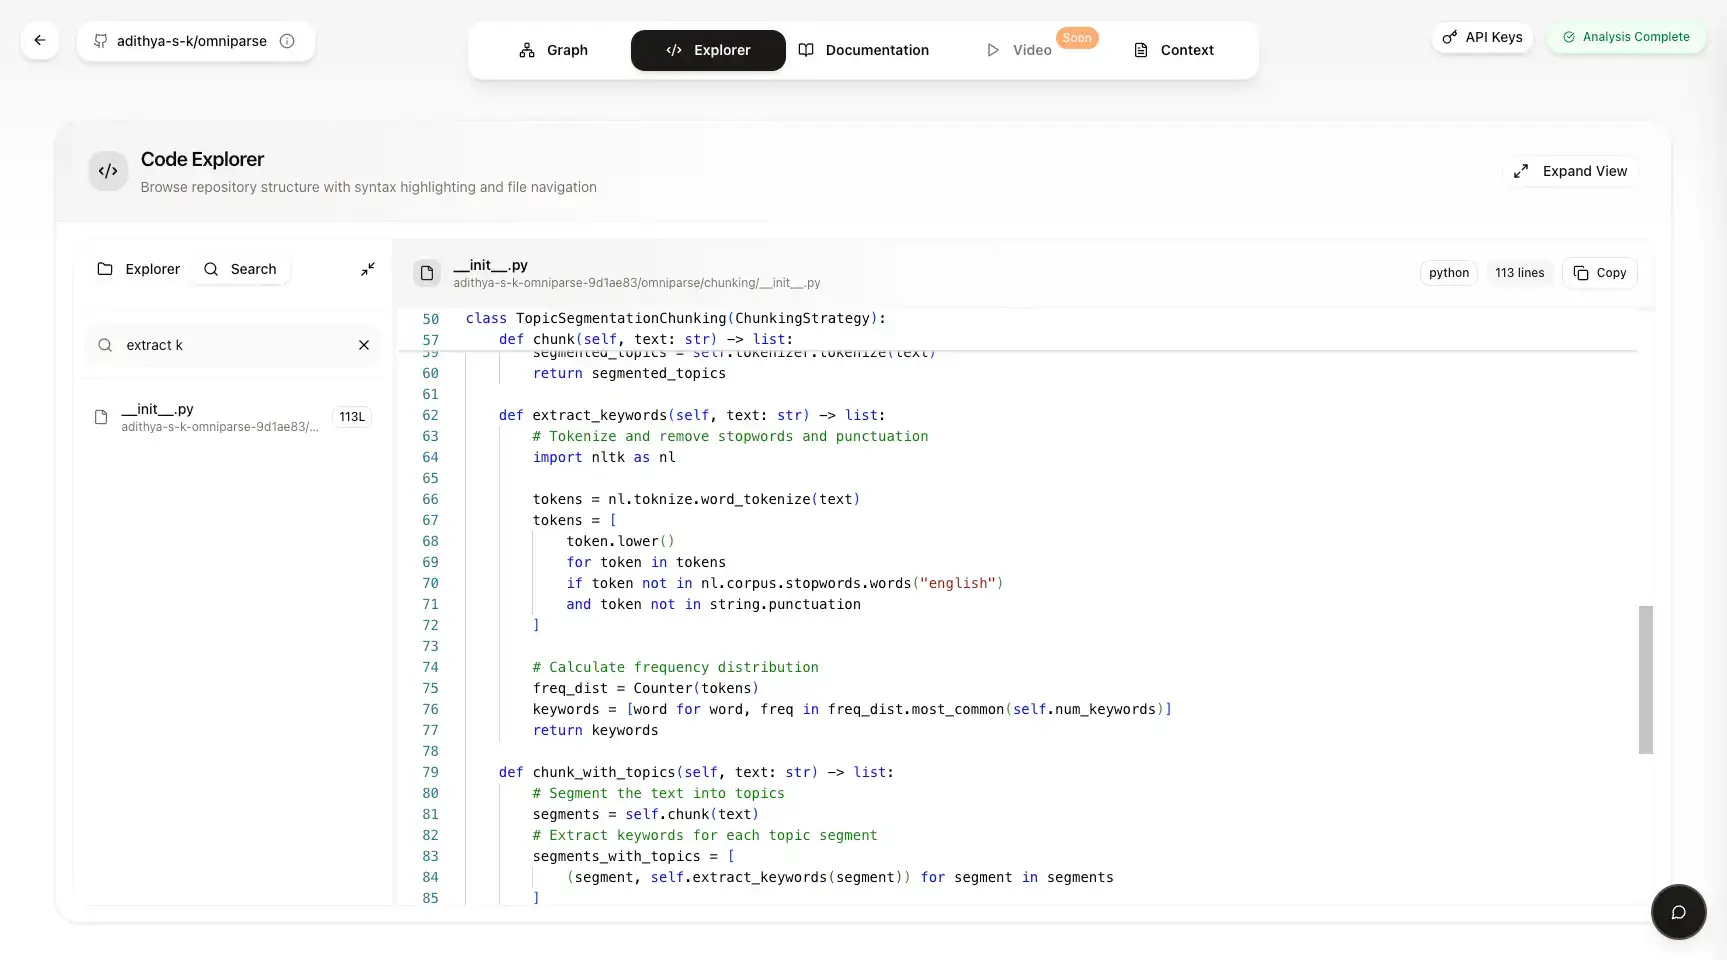
Task: Click the Code Explorer header icon
Action: [x=108, y=171]
